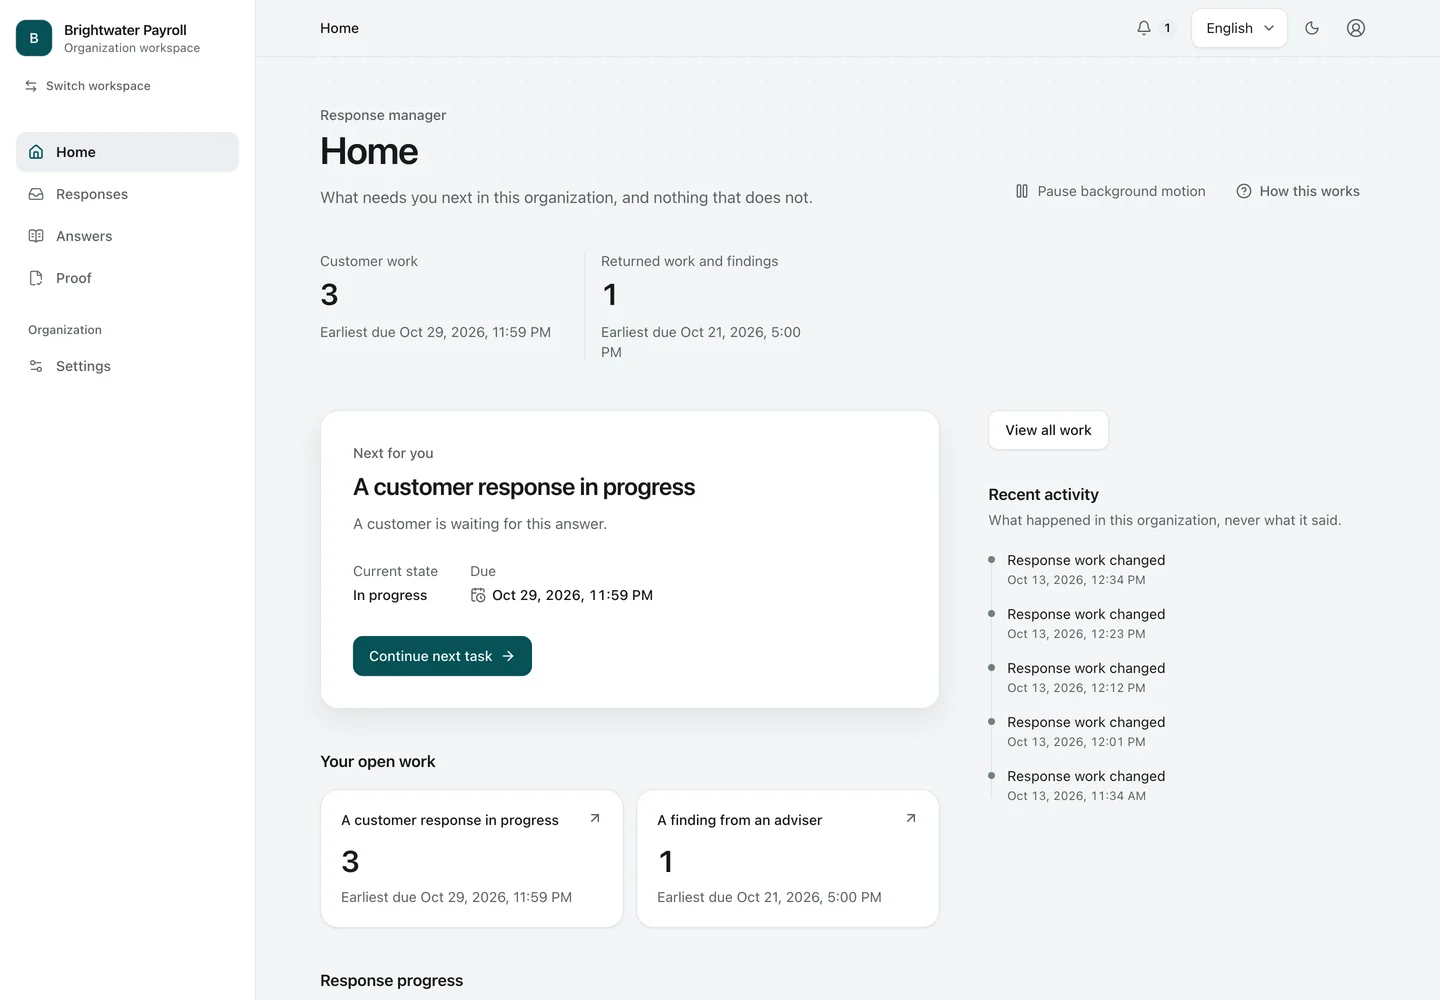1440x1000 pixels.
Task: Toggle dark mode with the moon icon
Action: 1312,28
